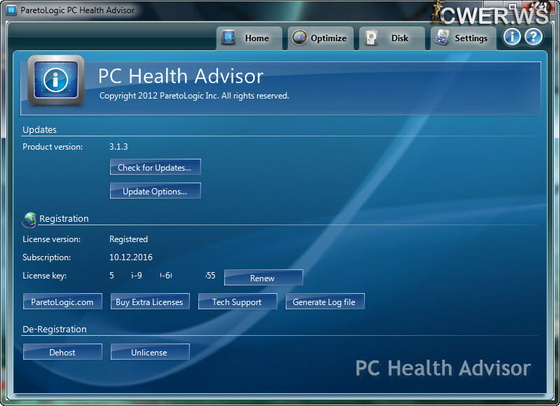Open help via question mark icon
560x406 pixels.
tap(534, 37)
